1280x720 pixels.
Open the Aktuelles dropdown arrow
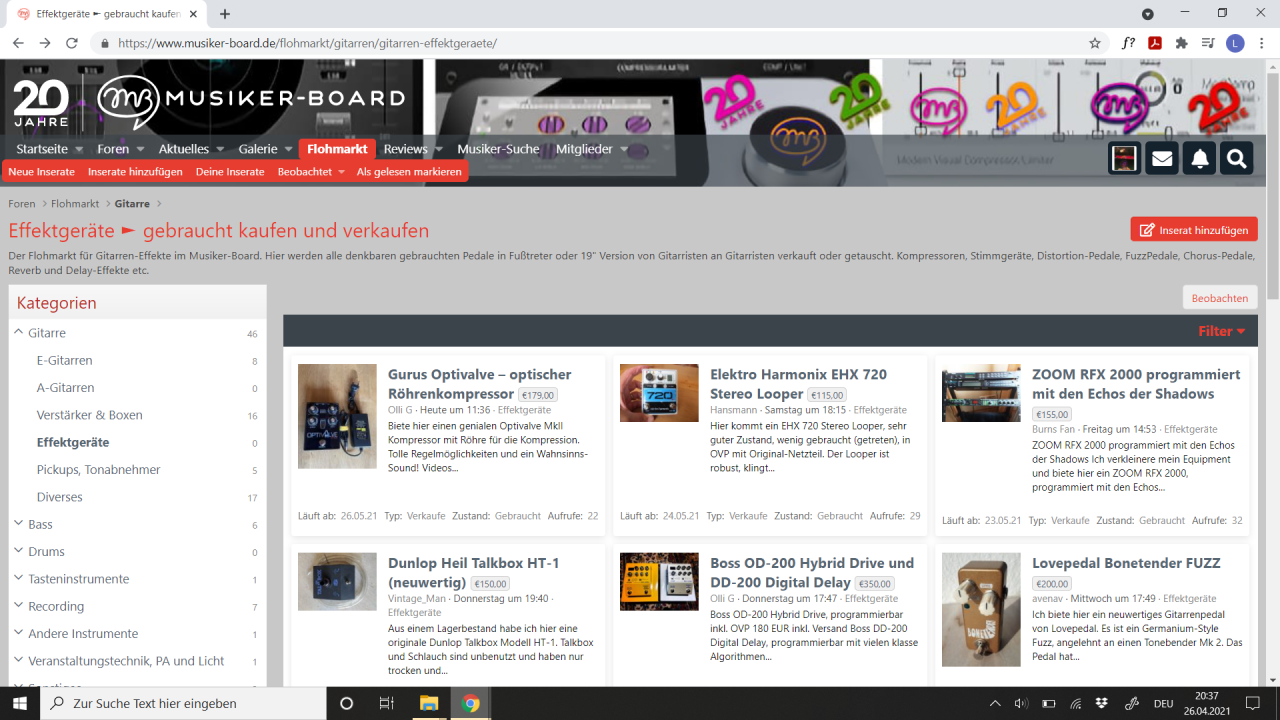tap(221, 149)
